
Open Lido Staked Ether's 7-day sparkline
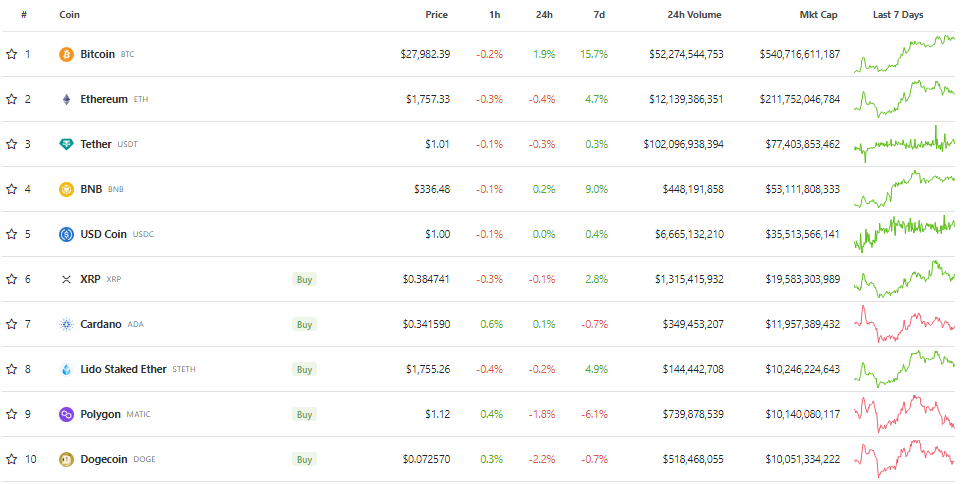pyautogui.click(x=904, y=369)
